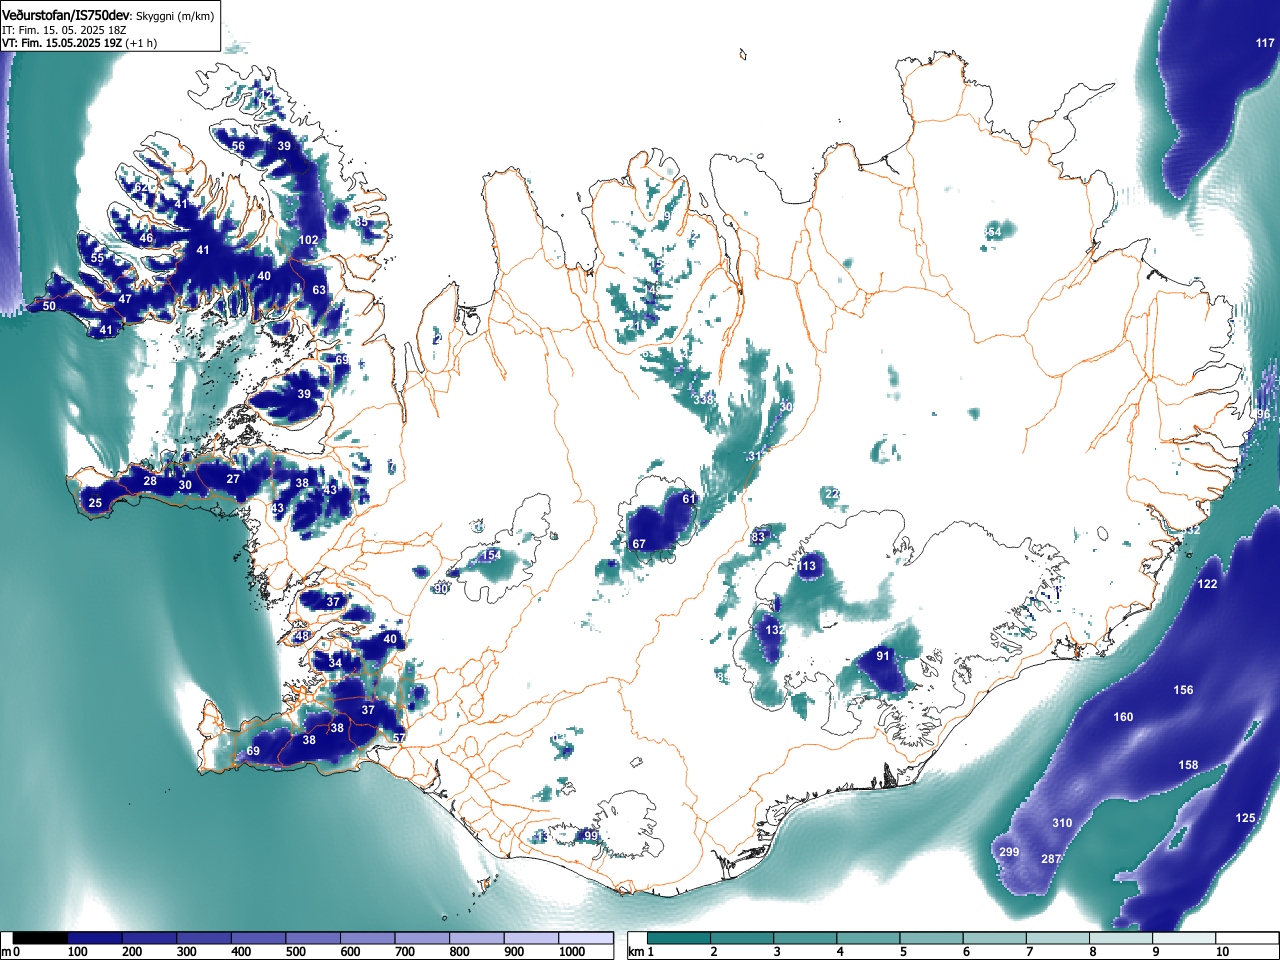Click the 287 offshore visibility value
1280x960 pixels.
pyautogui.click(x=1051, y=859)
